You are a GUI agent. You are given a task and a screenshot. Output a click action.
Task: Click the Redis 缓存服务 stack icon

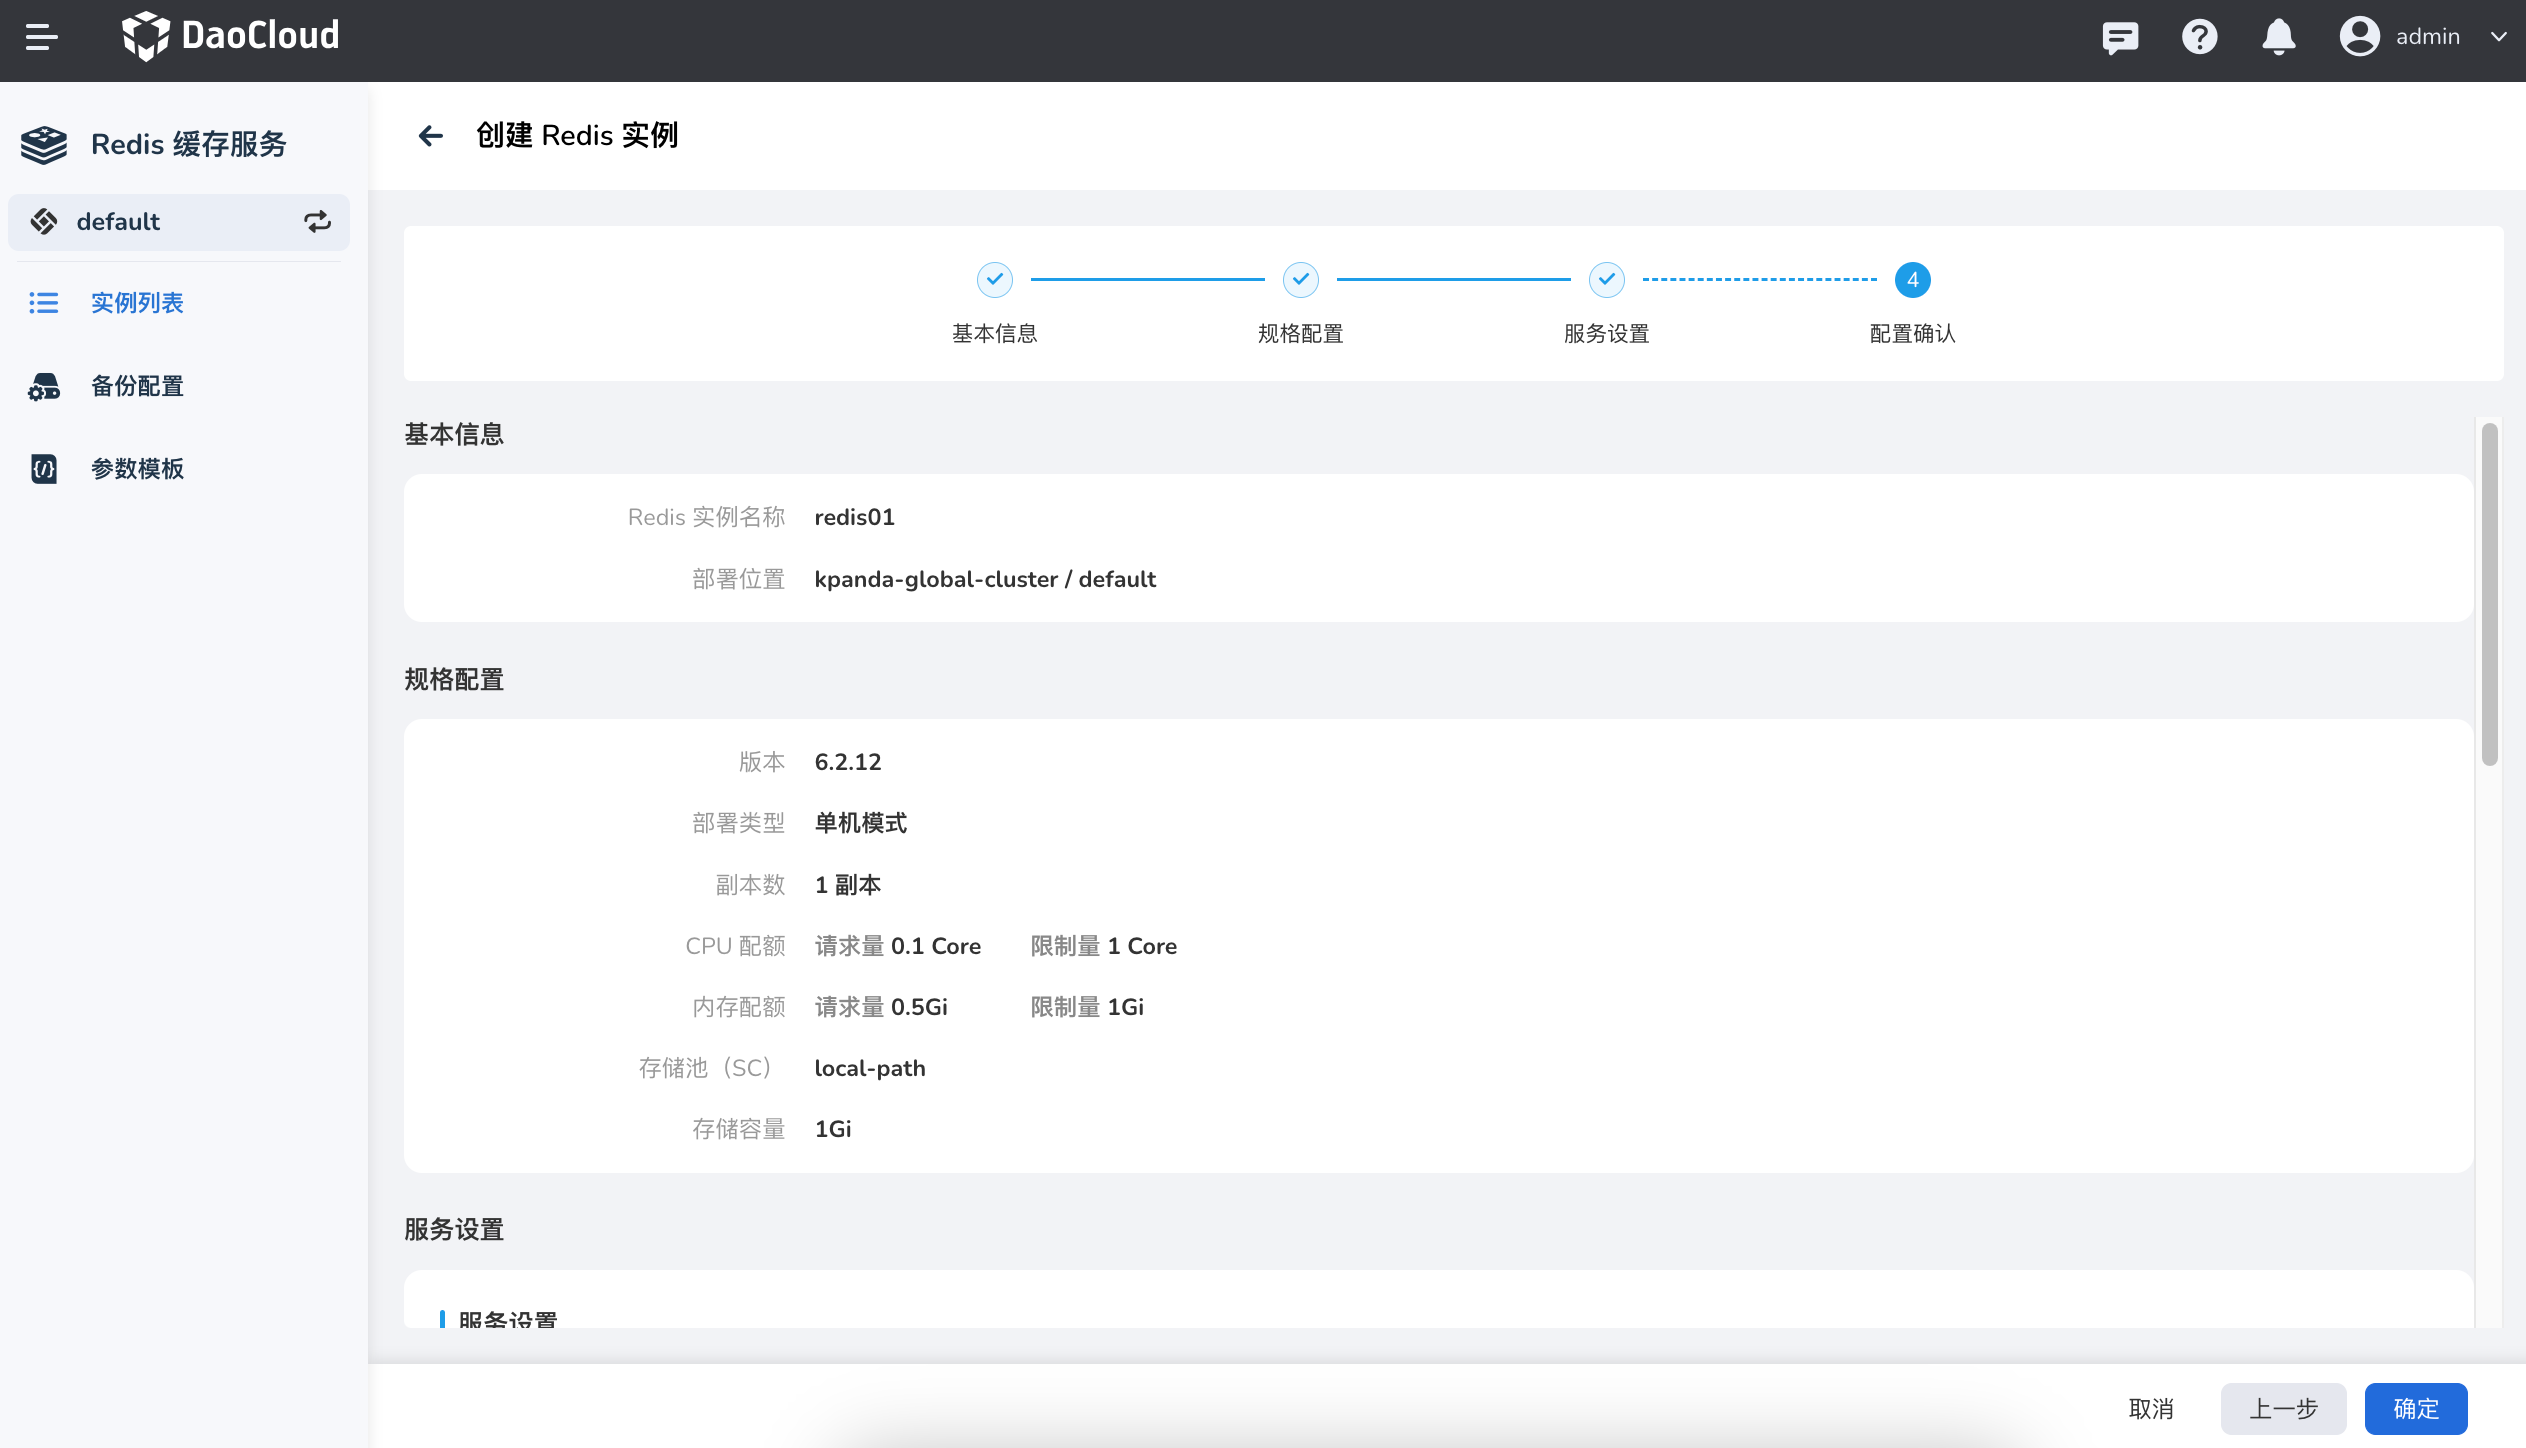44,145
